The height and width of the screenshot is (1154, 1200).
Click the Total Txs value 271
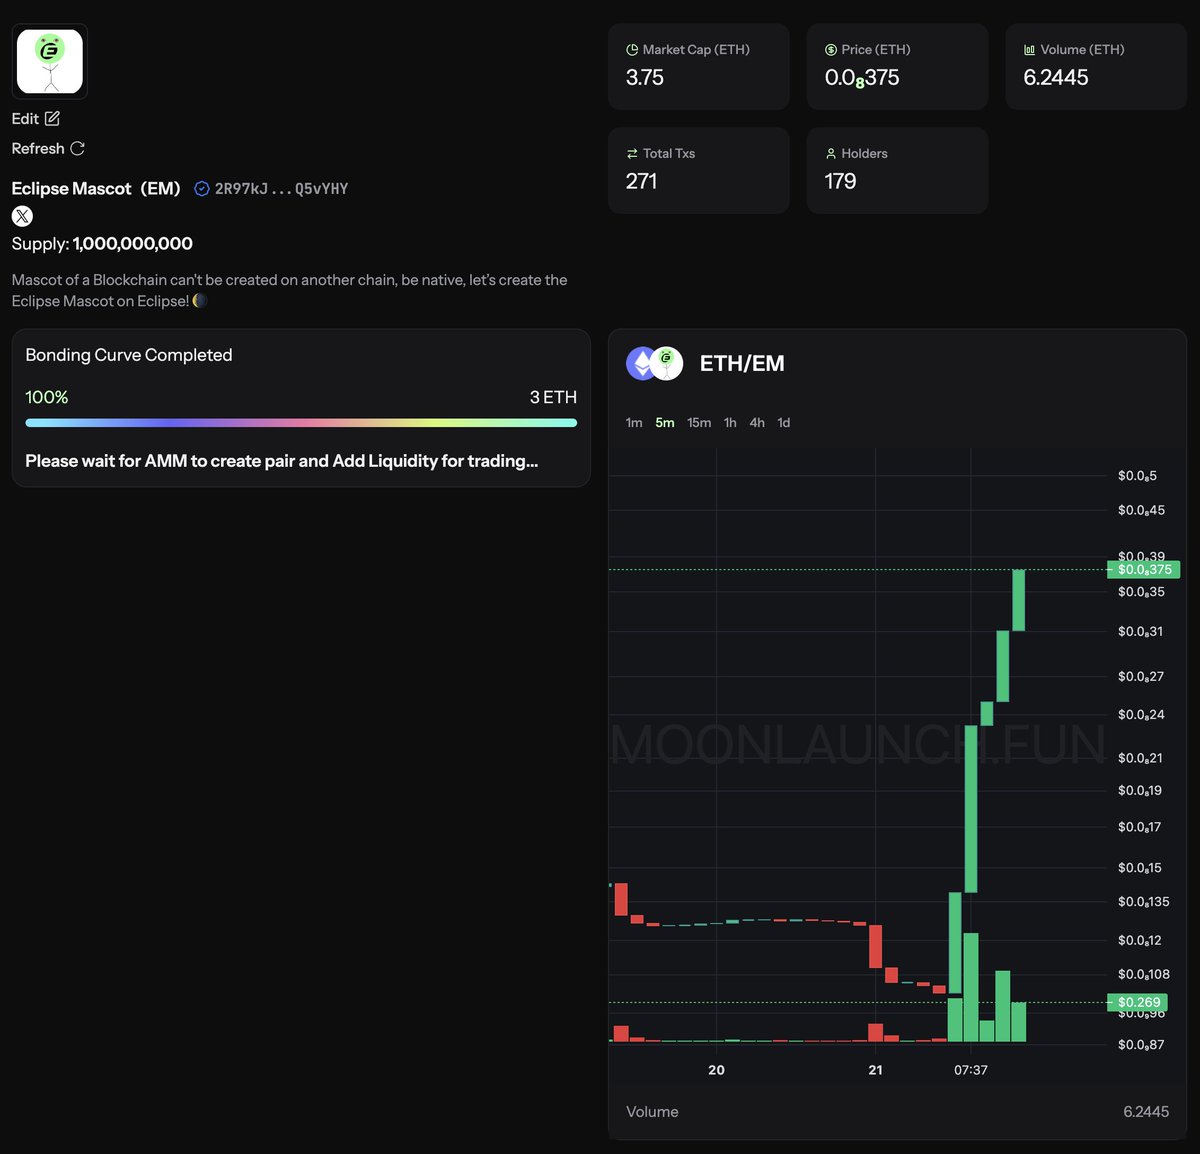pos(641,181)
